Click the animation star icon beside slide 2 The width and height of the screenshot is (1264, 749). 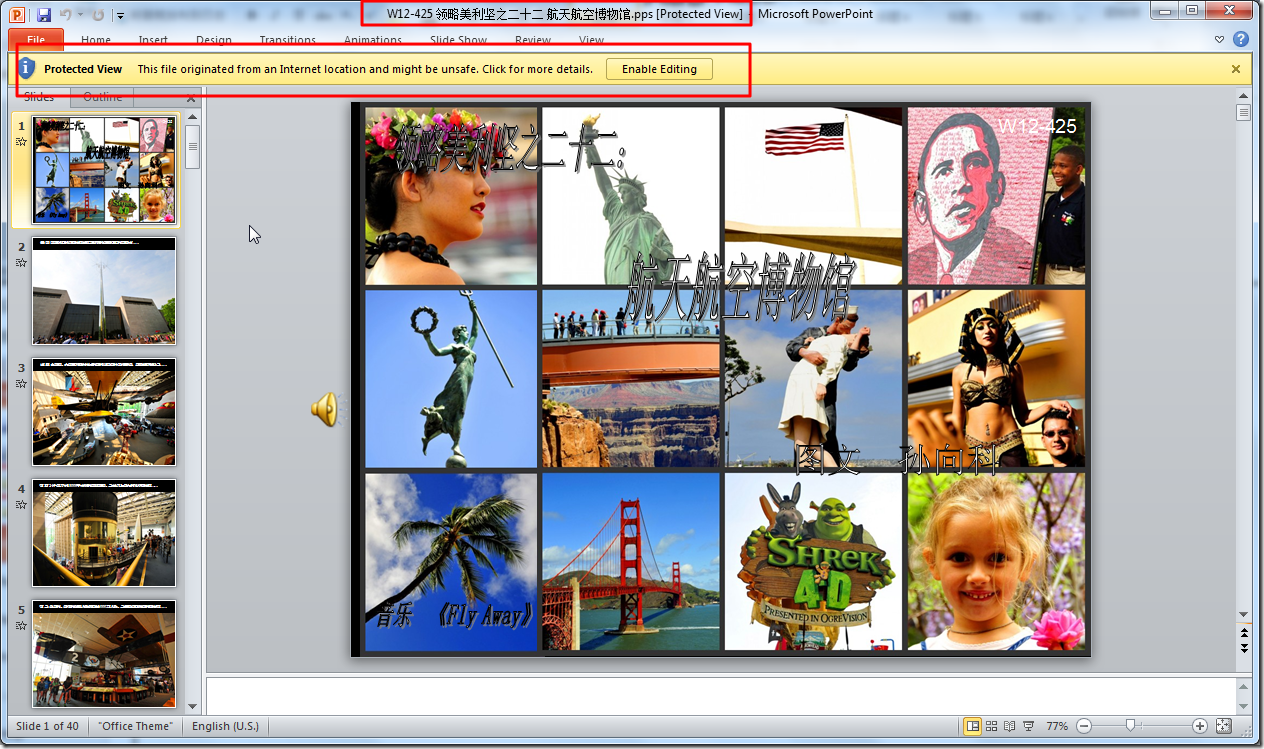(21, 263)
